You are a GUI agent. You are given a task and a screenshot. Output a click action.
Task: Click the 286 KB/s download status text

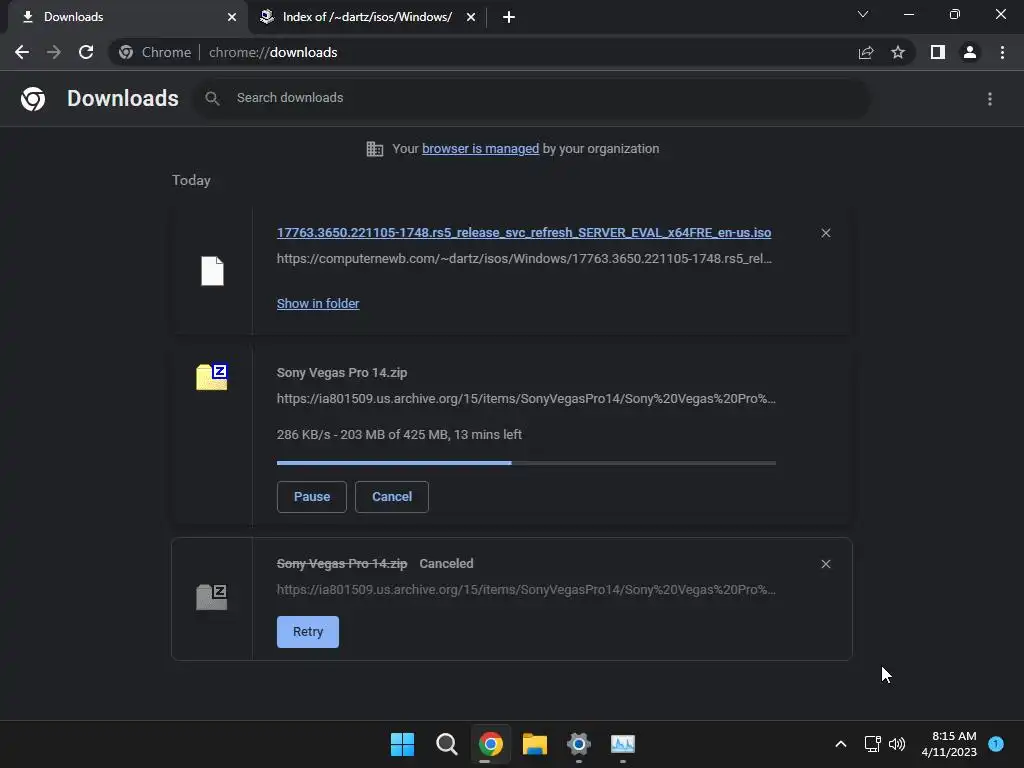coord(399,435)
